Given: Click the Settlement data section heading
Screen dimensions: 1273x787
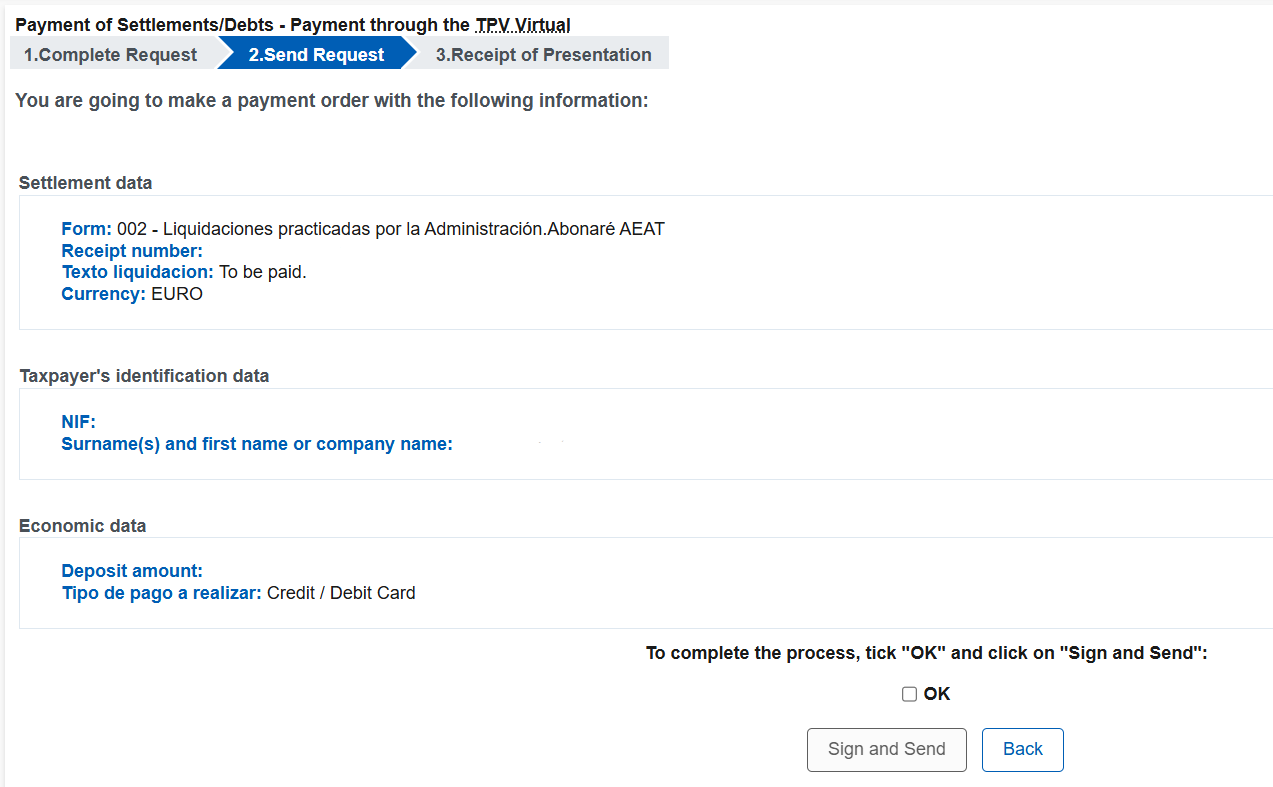Looking at the screenshot, I should click(85, 182).
